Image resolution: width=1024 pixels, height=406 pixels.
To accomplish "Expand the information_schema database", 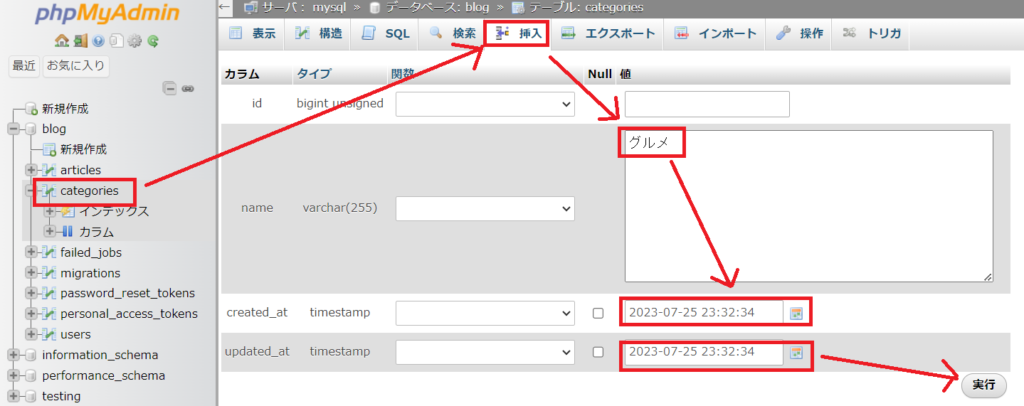I will [12, 355].
